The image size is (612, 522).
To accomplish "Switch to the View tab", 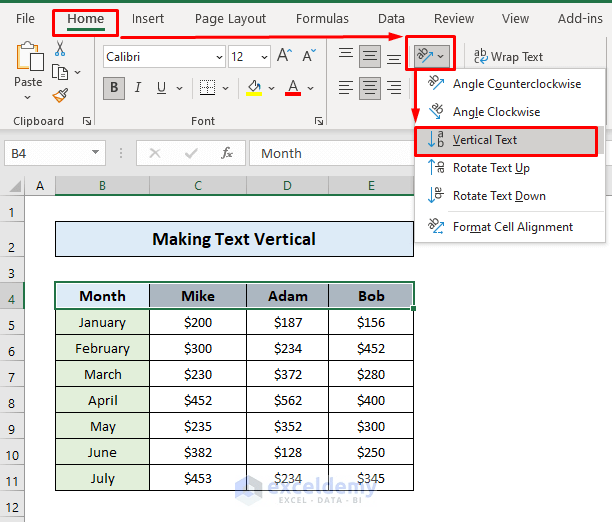I will click(x=515, y=18).
